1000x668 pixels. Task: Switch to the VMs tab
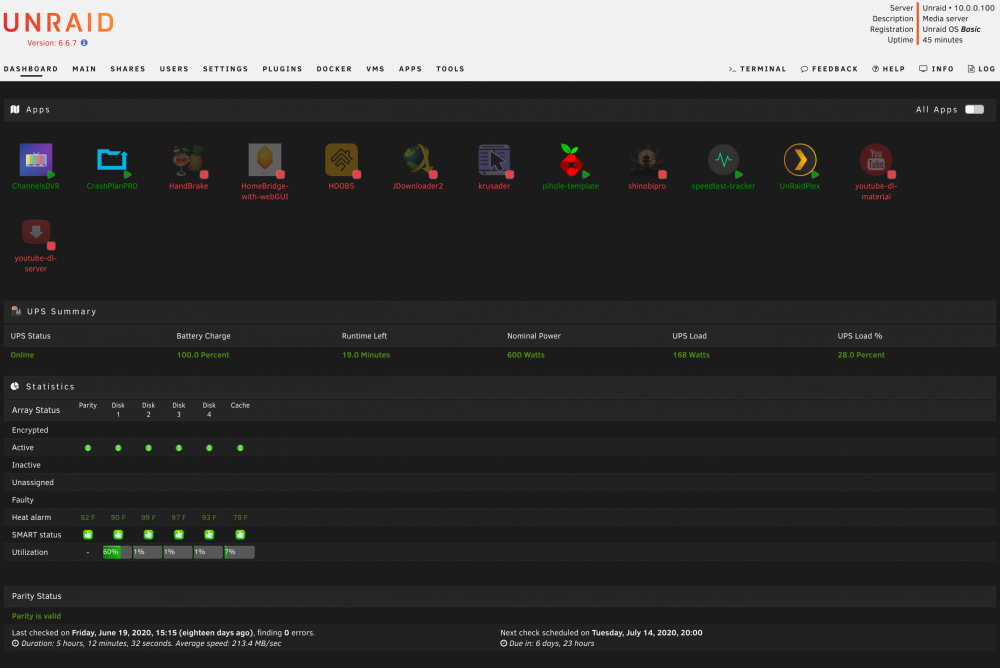pos(375,69)
